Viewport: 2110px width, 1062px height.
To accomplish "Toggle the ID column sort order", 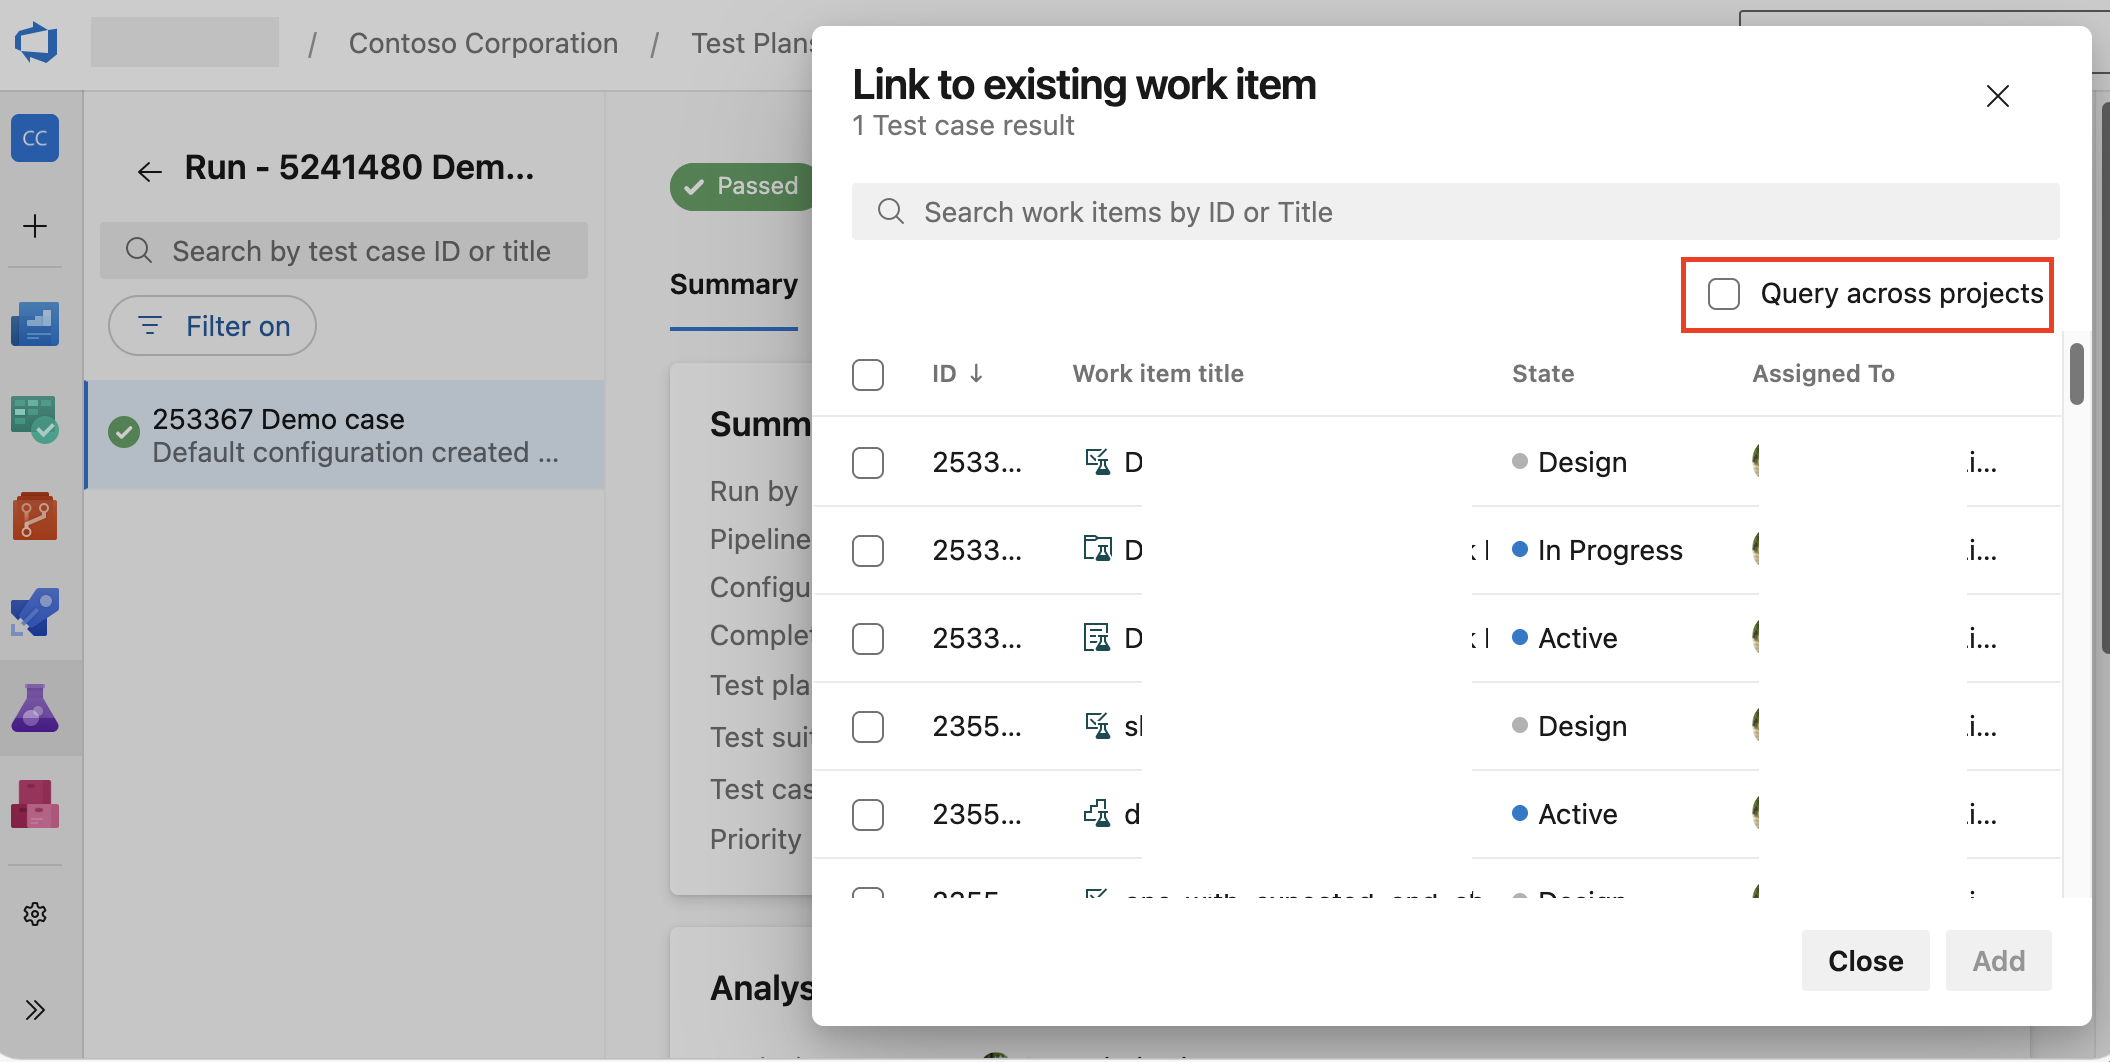I will [957, 373].
